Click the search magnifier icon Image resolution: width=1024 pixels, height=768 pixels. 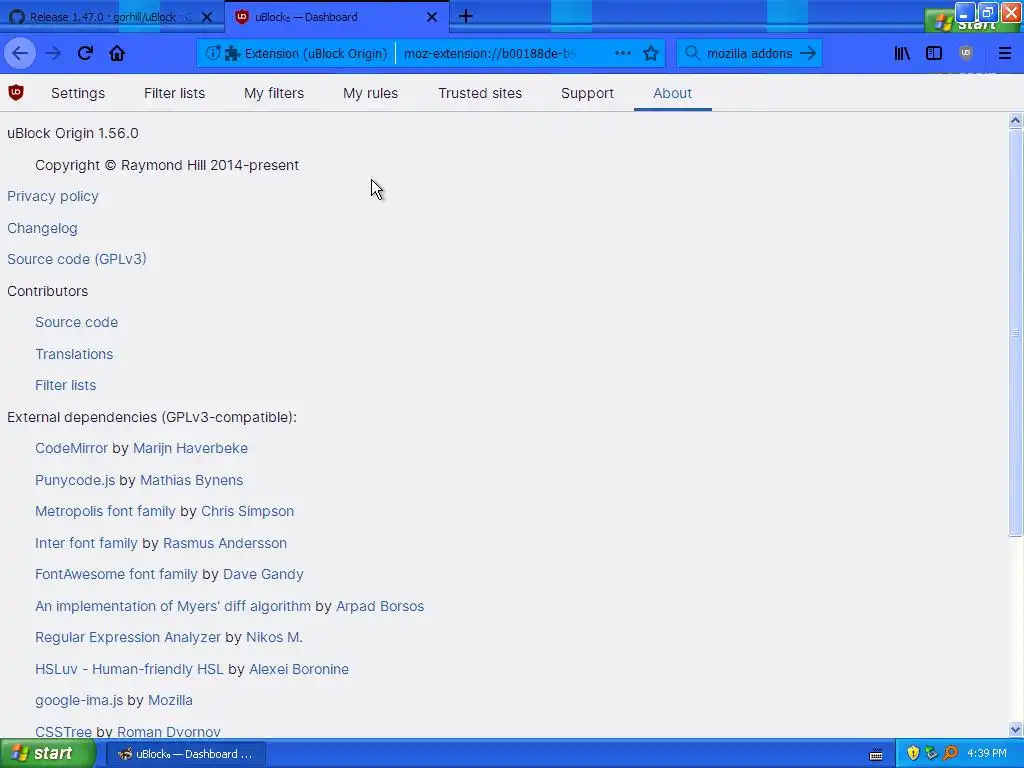[692, 53]
